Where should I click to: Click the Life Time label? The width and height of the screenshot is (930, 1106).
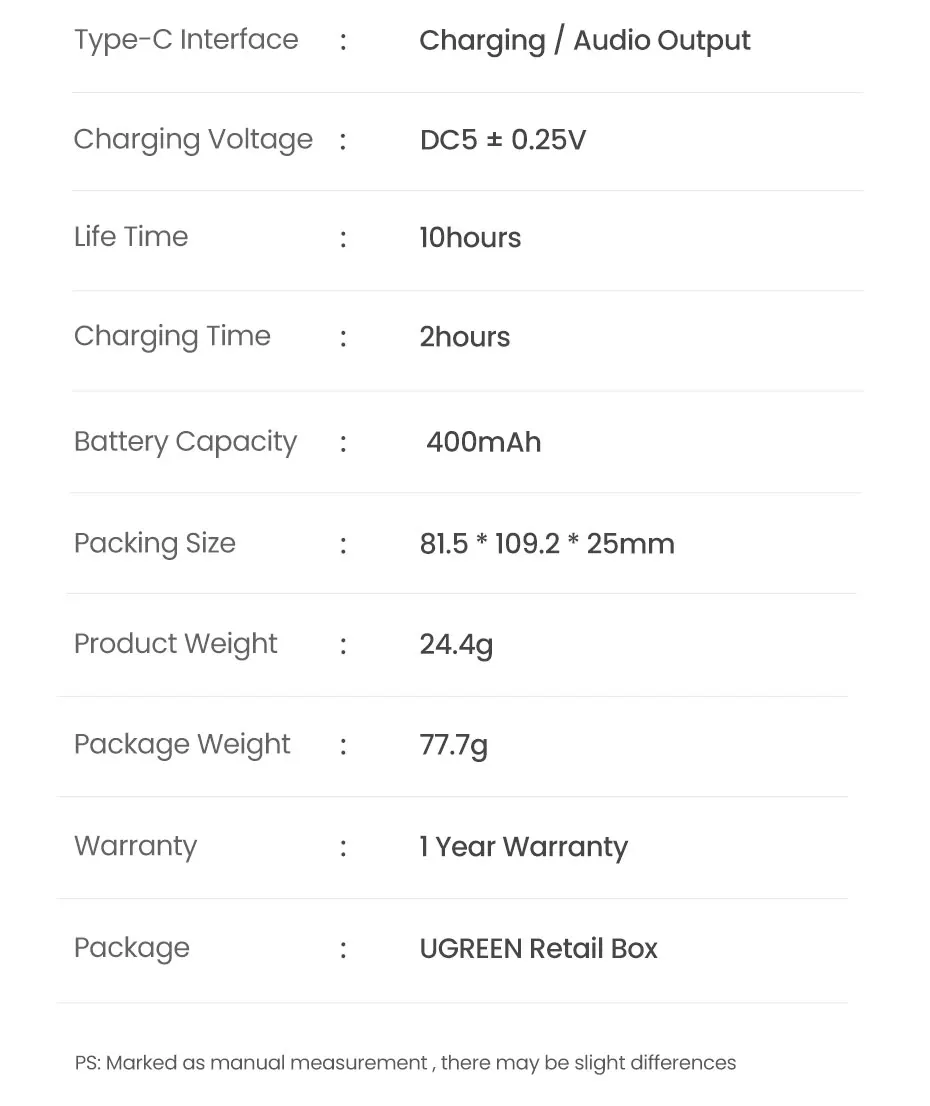coord(131,237)
